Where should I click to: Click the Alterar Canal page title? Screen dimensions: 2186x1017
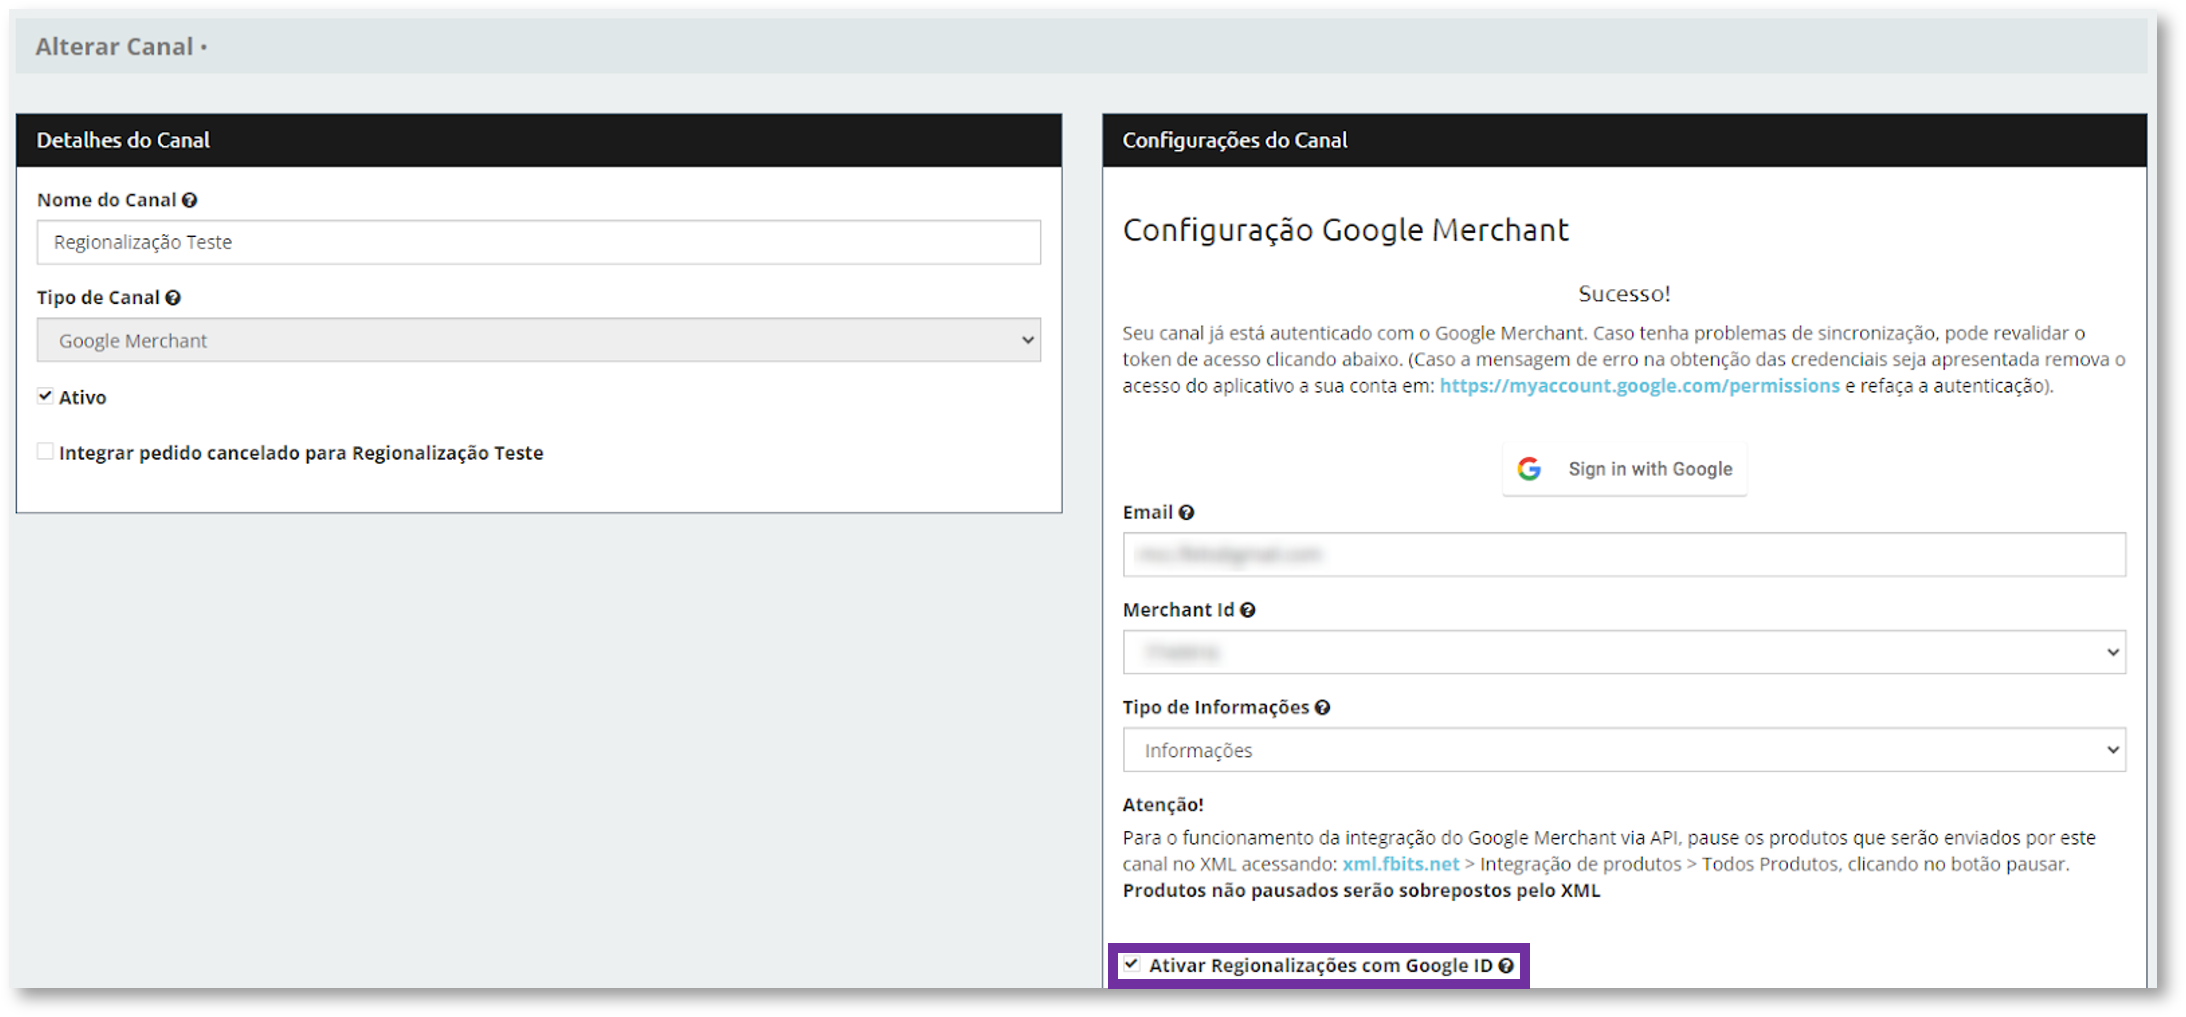click(x=114, y=47)
